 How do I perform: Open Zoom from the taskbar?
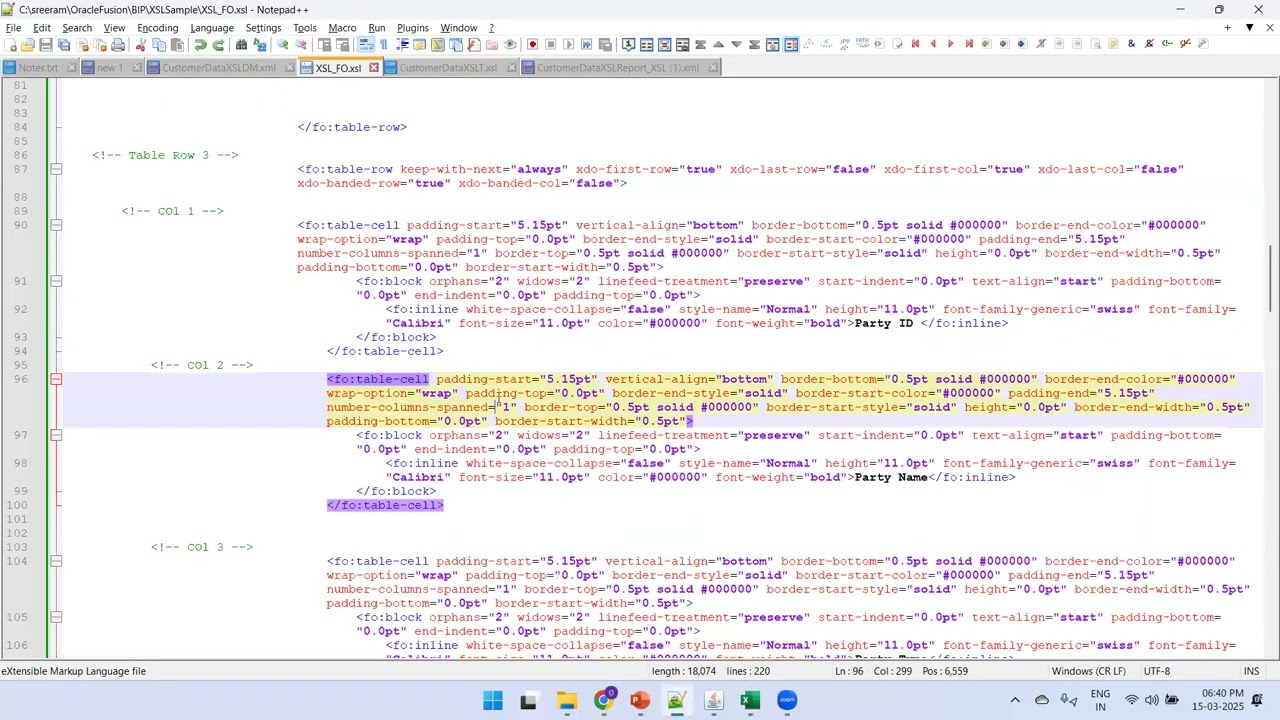coord(787,700)
